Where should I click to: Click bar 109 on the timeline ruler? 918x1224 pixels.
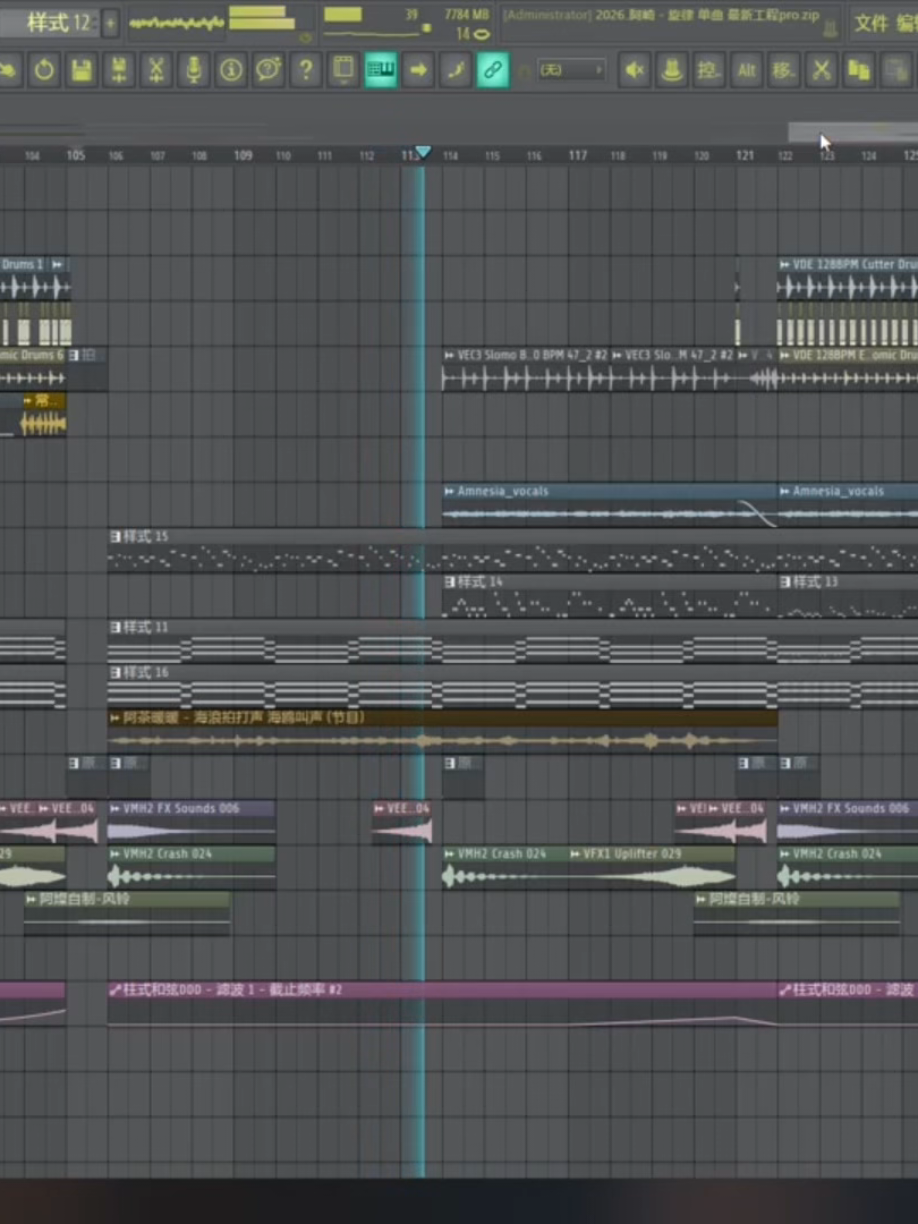[243, 156]
